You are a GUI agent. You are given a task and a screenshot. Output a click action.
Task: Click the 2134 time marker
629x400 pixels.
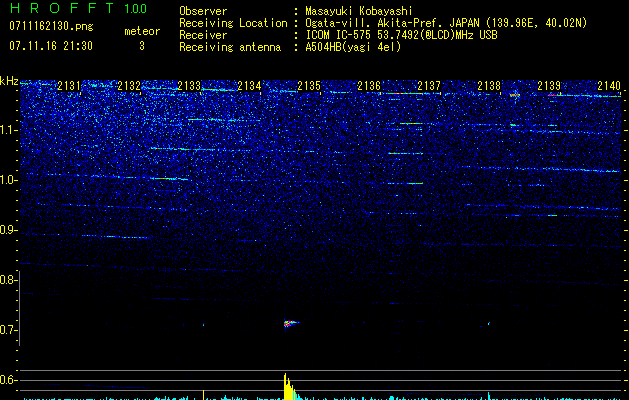249,86
